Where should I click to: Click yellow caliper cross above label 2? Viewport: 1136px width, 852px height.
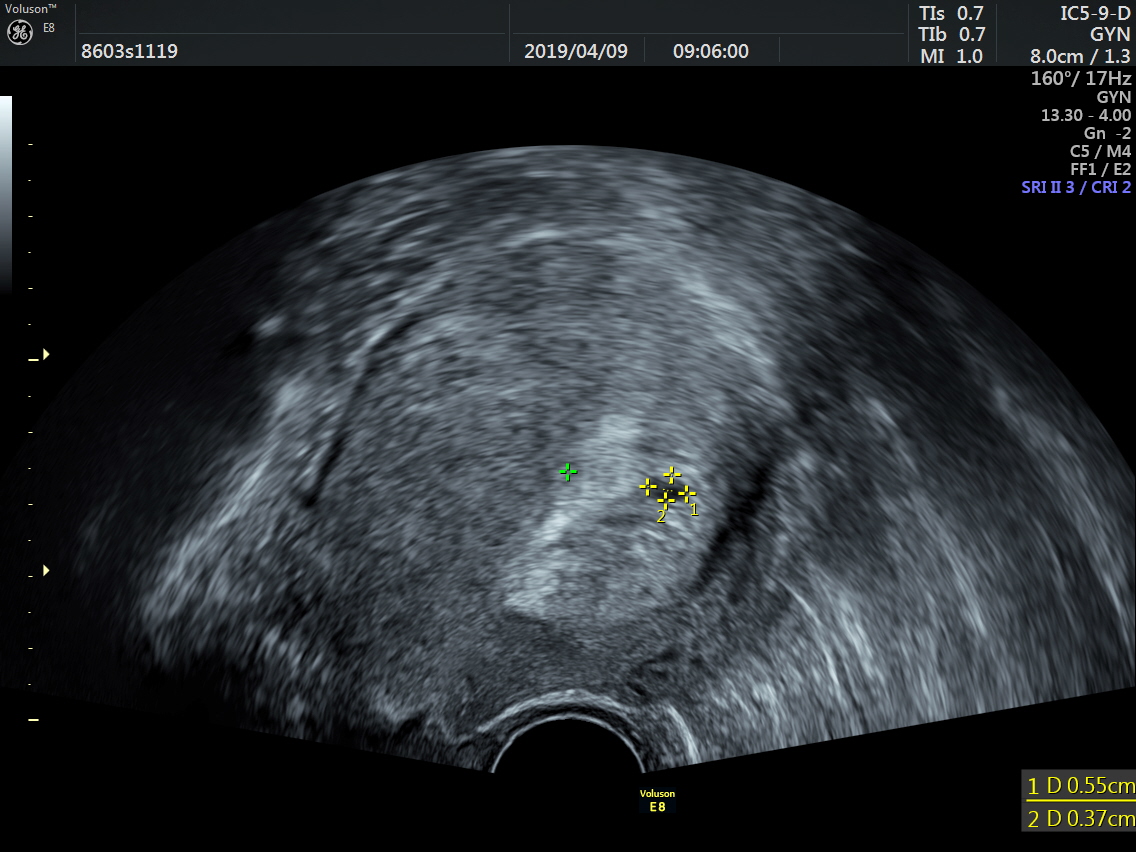(665, 500)
